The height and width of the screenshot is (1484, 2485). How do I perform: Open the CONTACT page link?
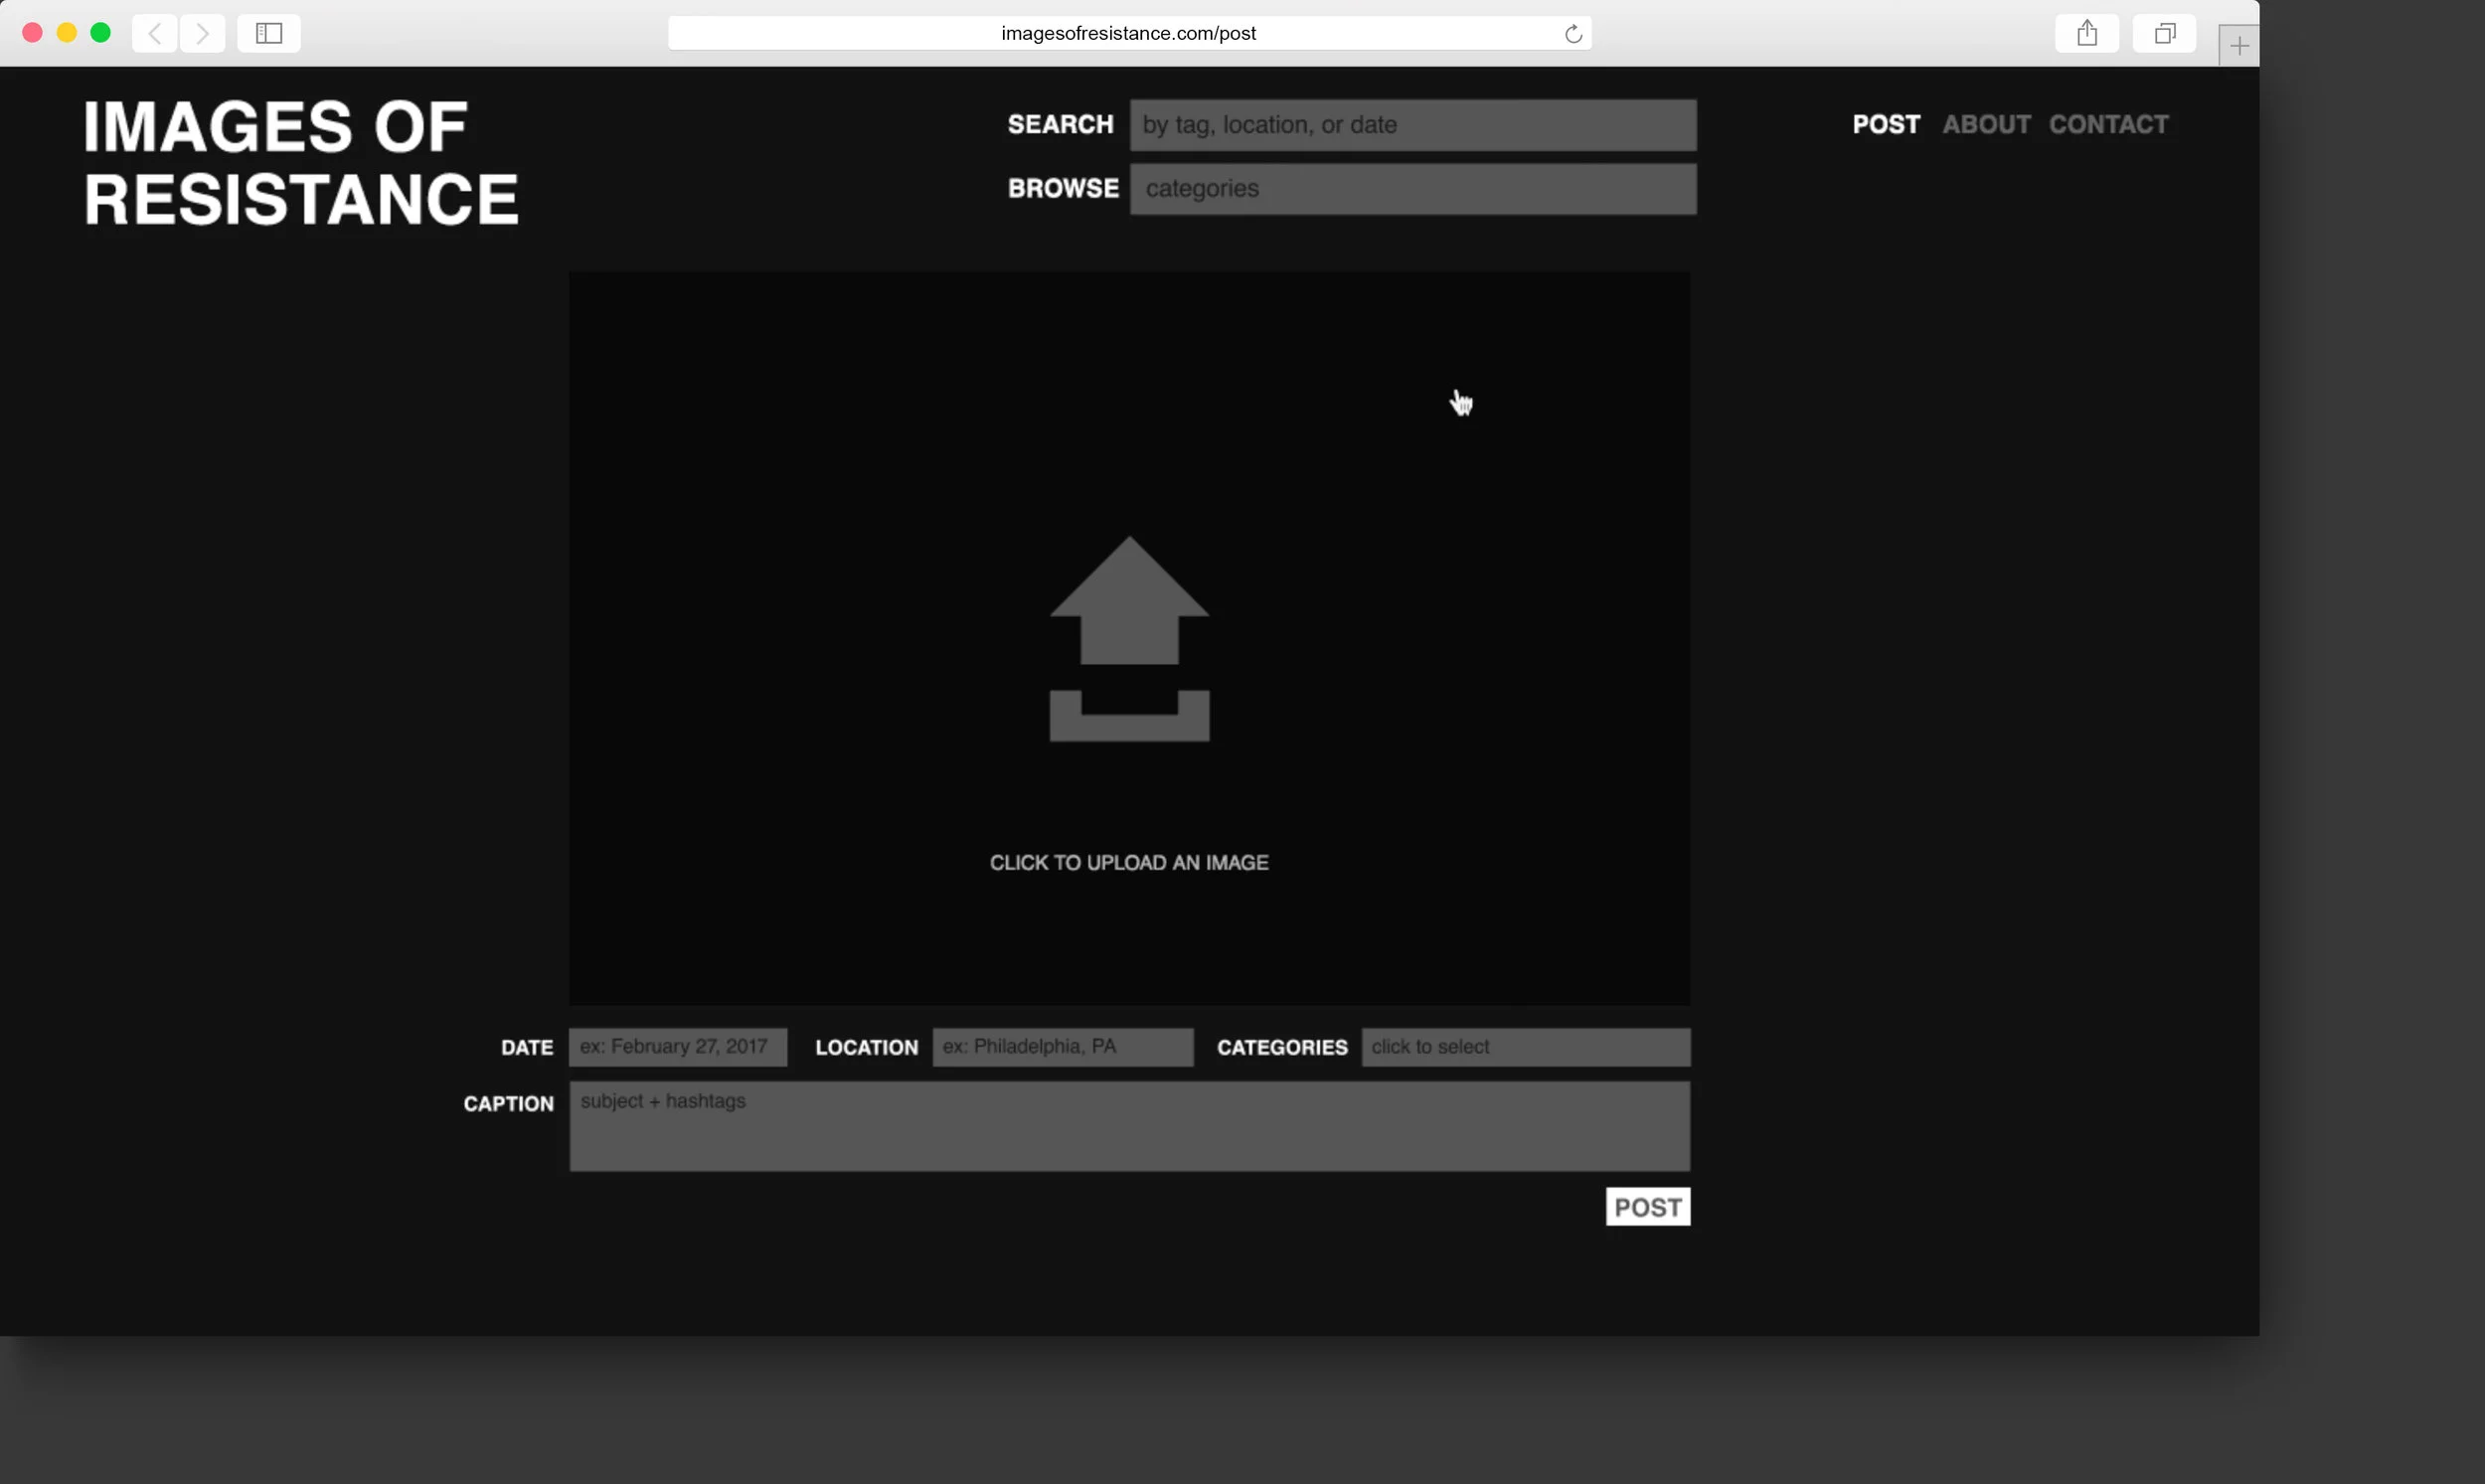click(x=2108, y=124)
